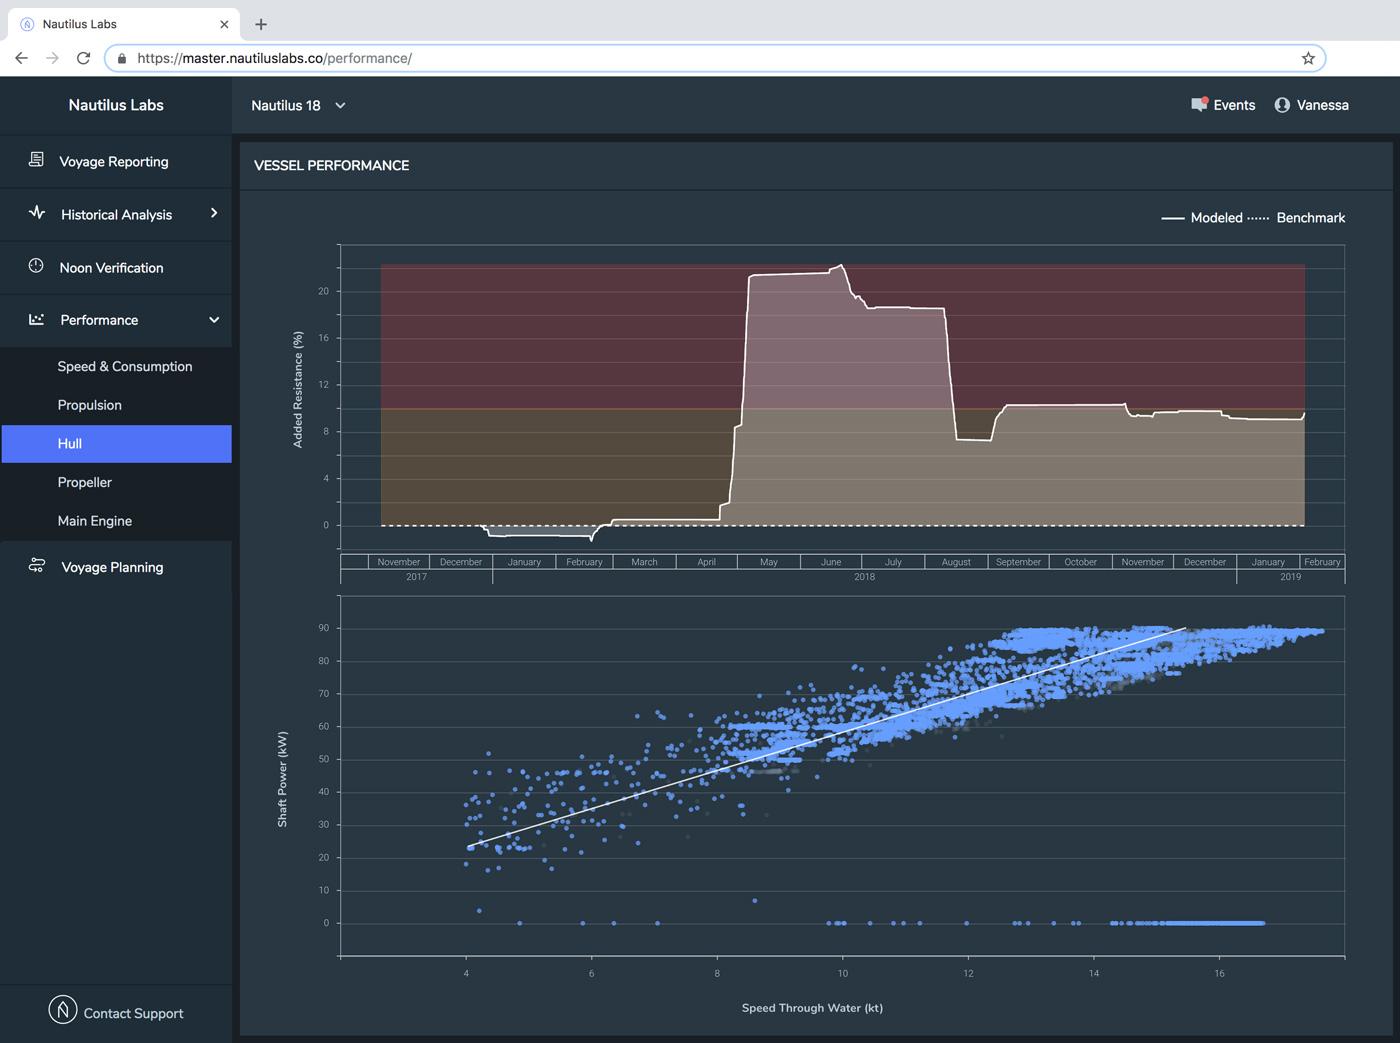Click the Events button label

1234,105
